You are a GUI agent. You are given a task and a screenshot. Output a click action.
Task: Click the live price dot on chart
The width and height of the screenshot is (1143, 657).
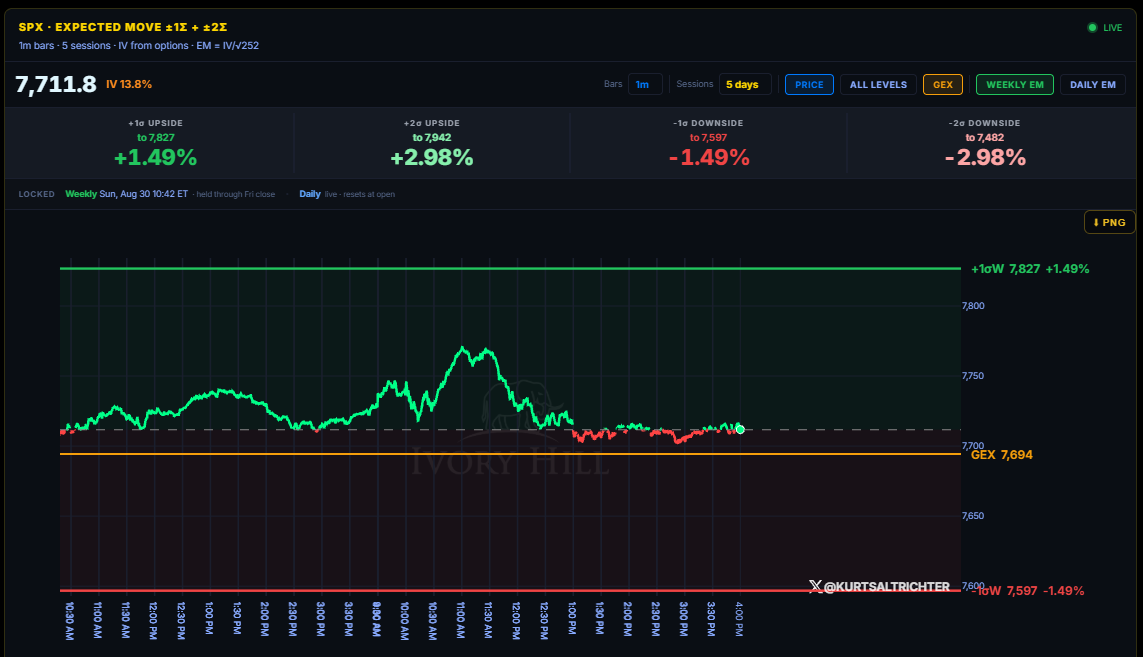click(x=740, y=429)
